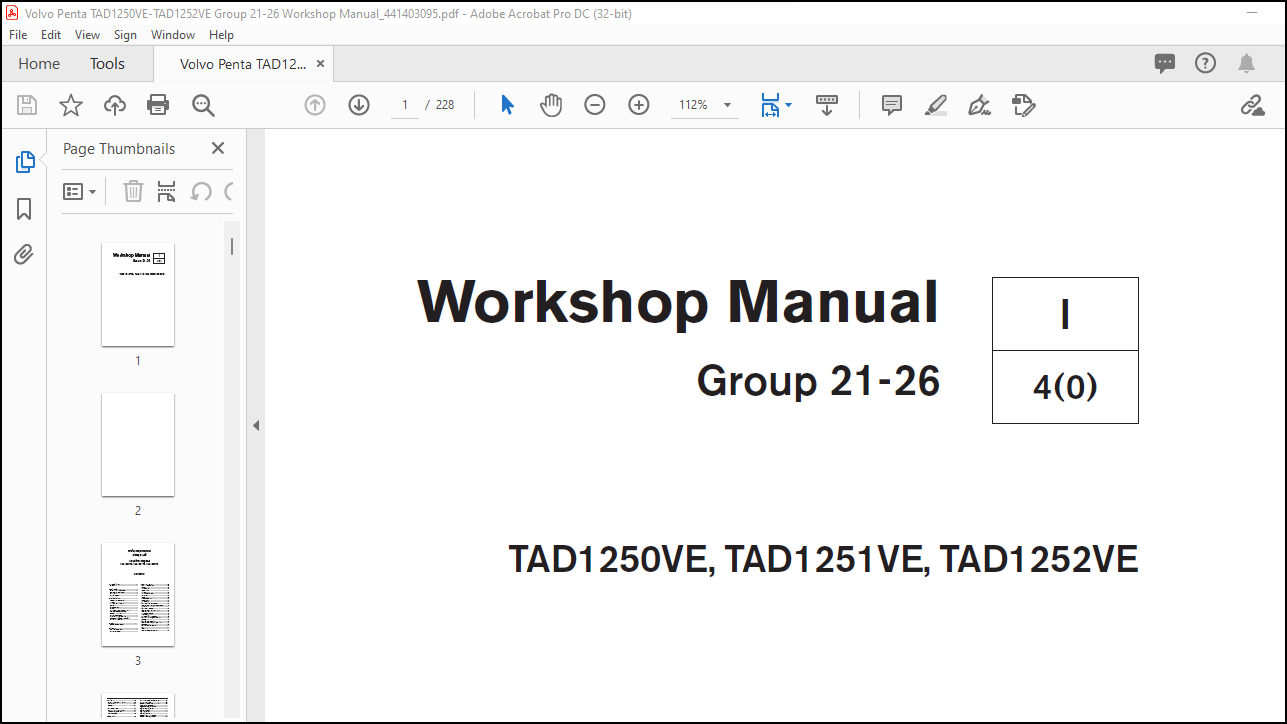Image resolution: width=1287 pixels, height=724 pixels.
Task: Open the File menu
Action: coord(19,35)
